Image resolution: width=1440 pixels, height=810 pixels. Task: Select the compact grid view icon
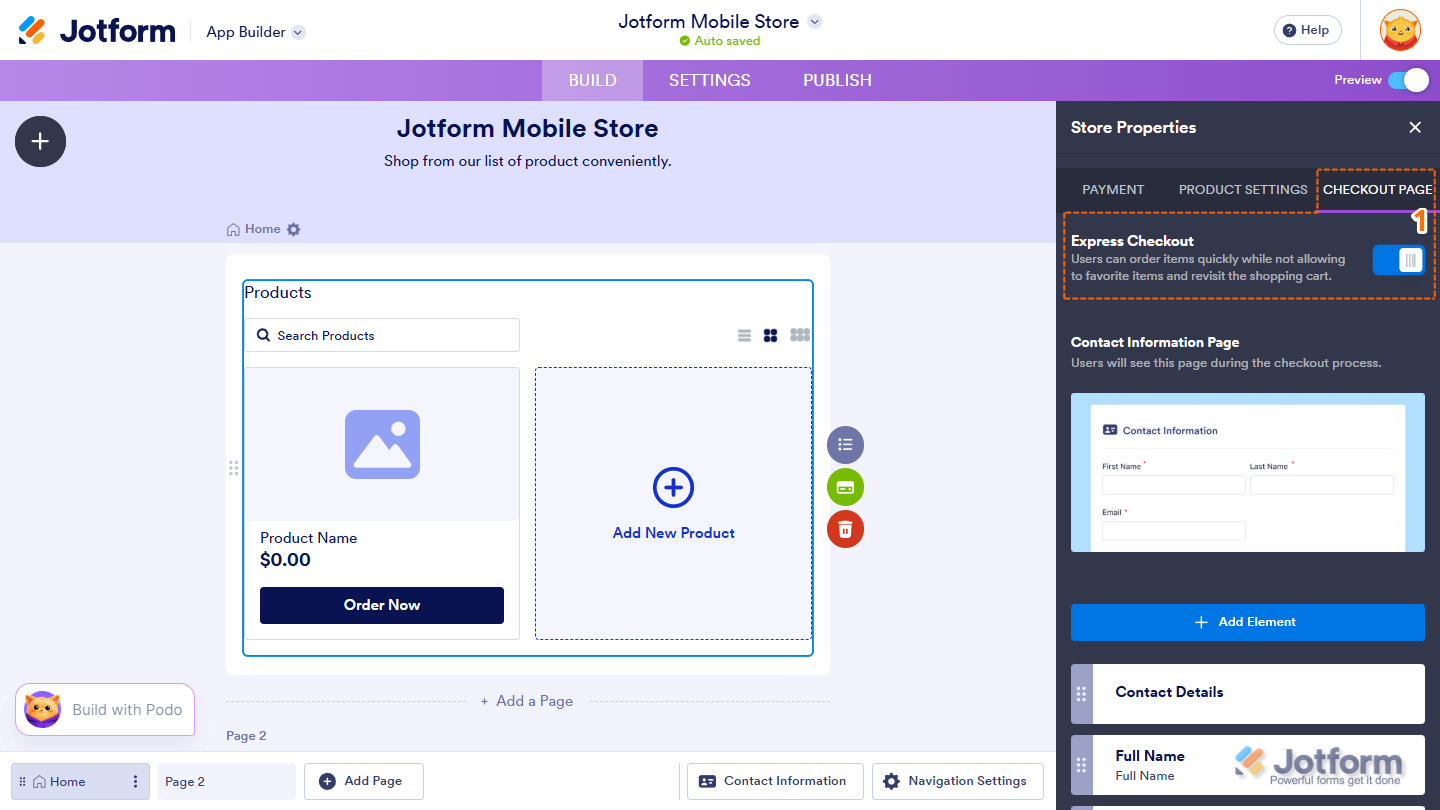click(799, 335)
